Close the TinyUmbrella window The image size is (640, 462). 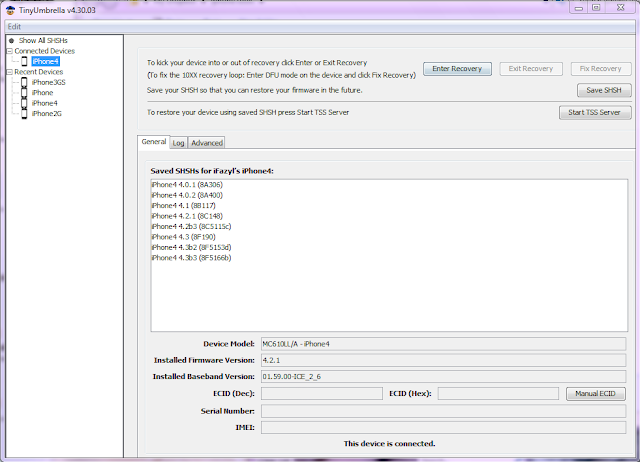[621, 8]
